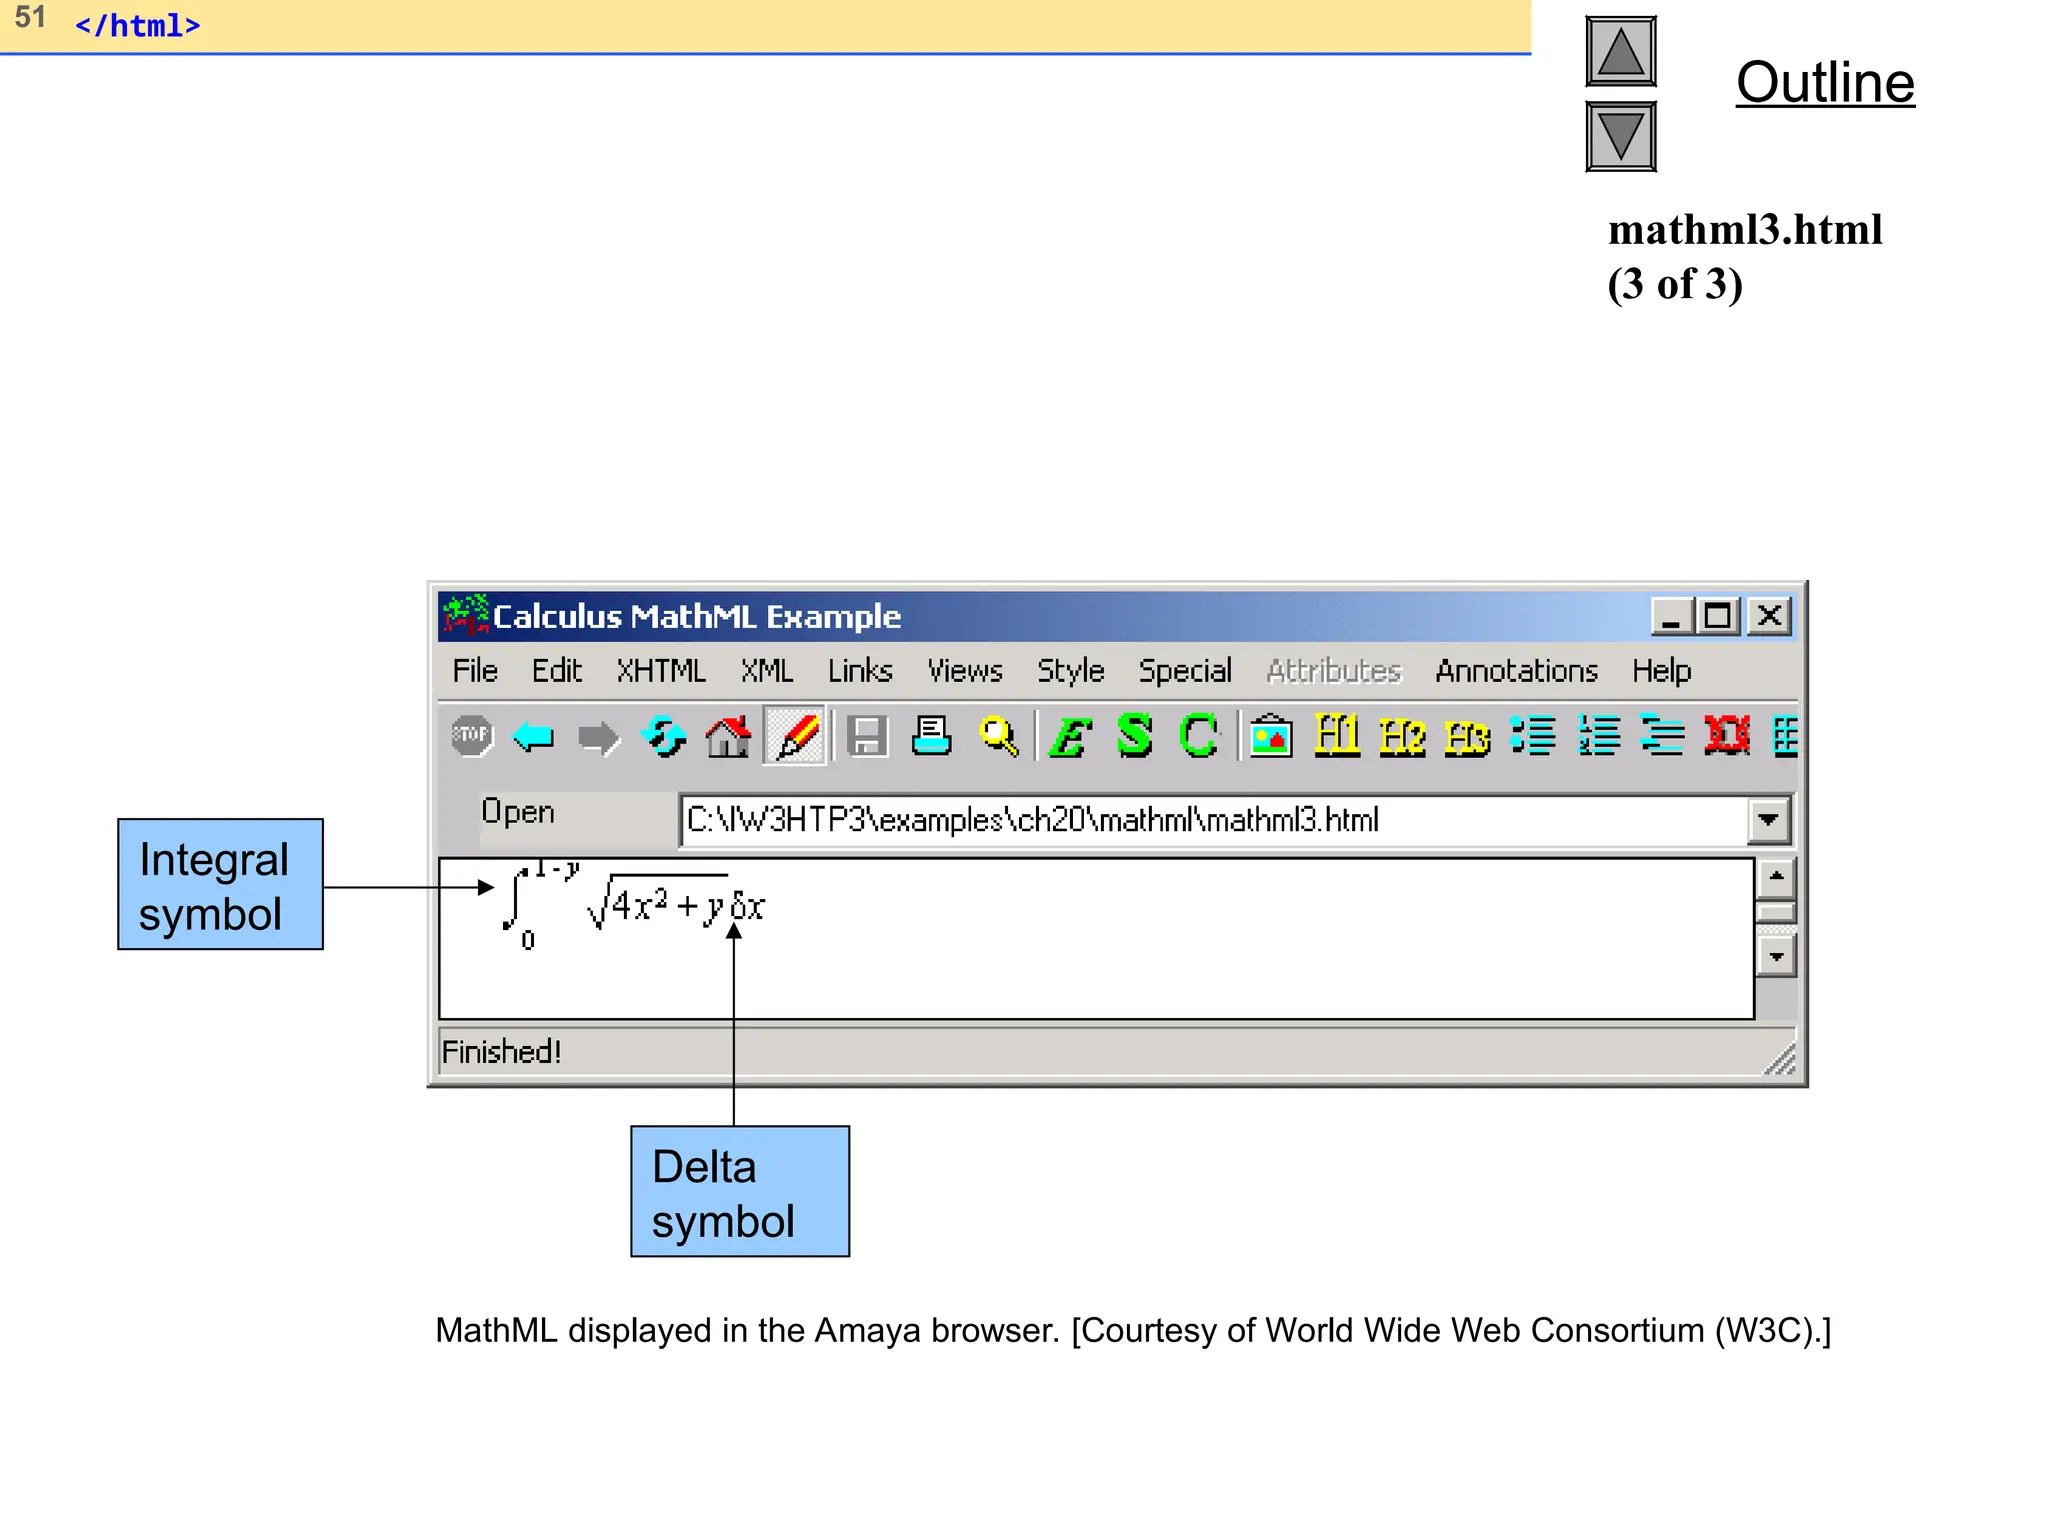
Task: Save the document with the floppy disk icon
Action: [x=867, y=737]
